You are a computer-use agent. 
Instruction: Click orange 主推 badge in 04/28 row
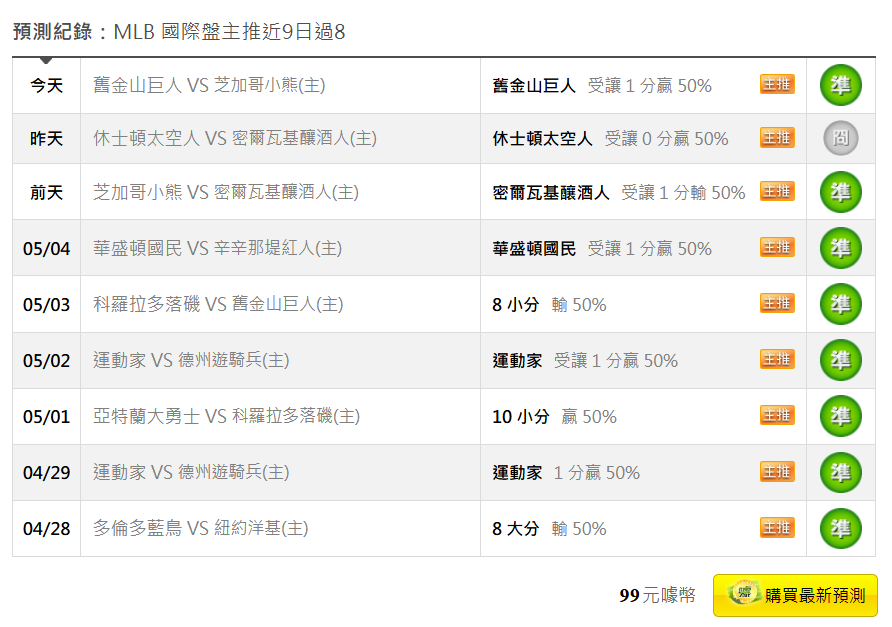tap(777, 527)
